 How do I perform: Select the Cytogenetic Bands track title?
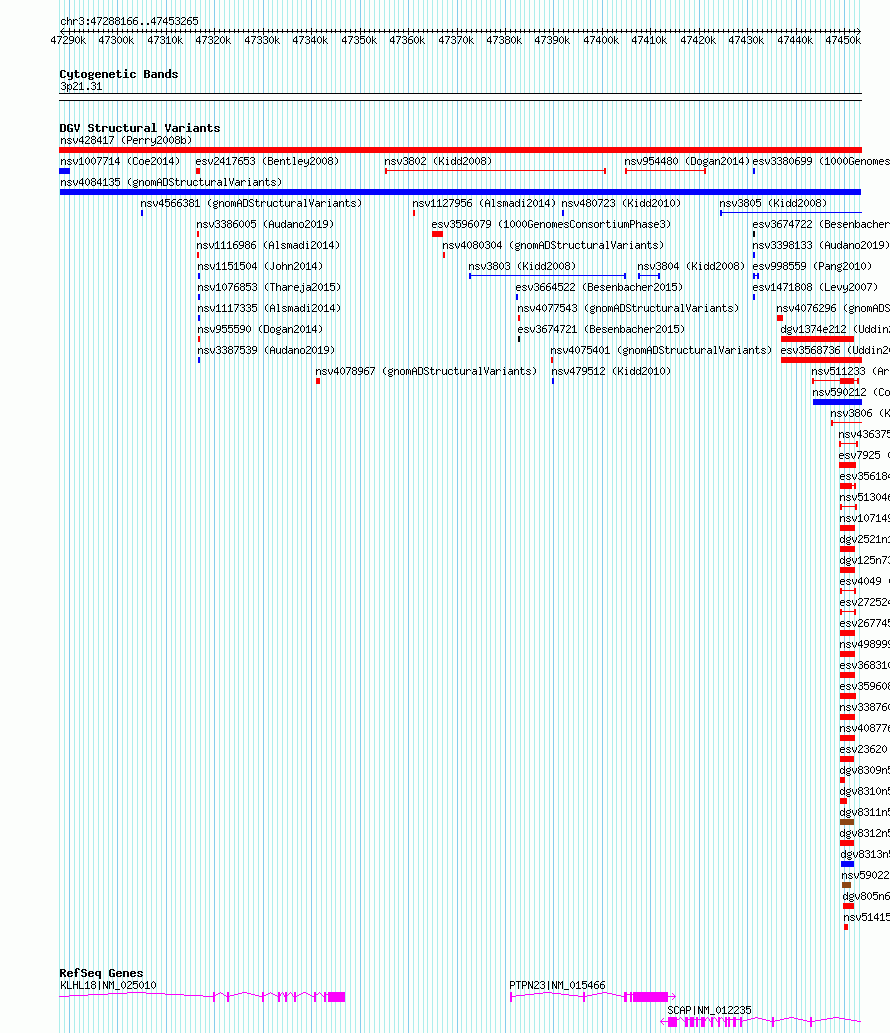coord(119,74)
